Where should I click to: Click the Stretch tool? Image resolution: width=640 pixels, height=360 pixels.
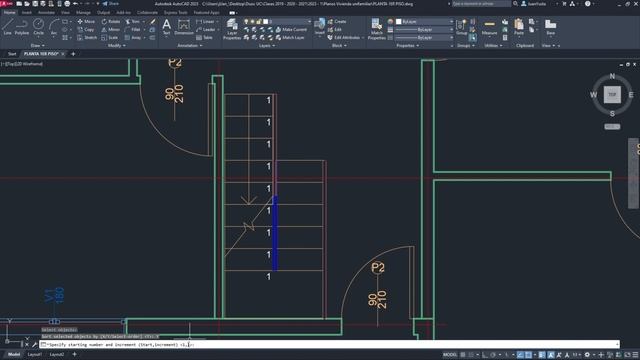[87, 38]
